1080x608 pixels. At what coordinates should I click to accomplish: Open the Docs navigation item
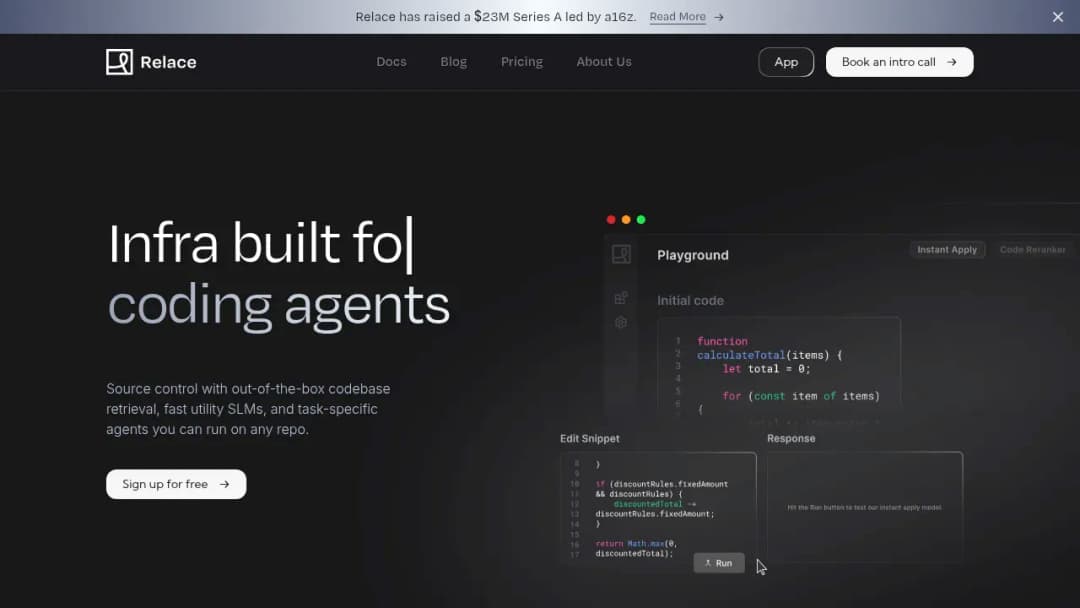coord(391,62)
